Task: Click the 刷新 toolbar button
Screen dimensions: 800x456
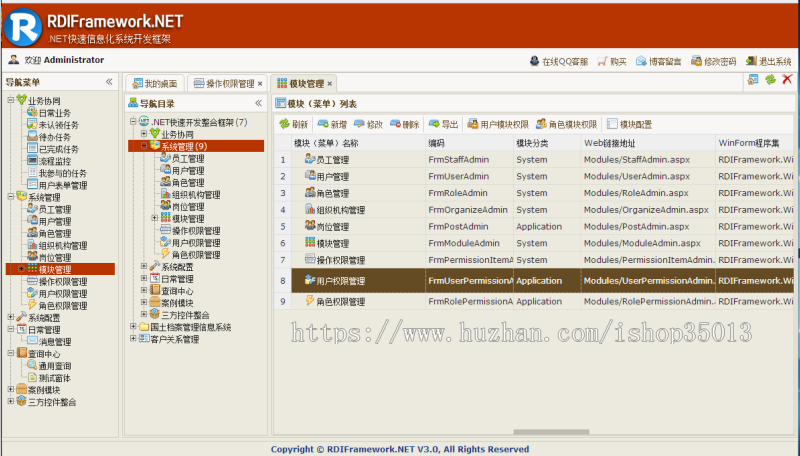Action: click(x=294, y=124)
